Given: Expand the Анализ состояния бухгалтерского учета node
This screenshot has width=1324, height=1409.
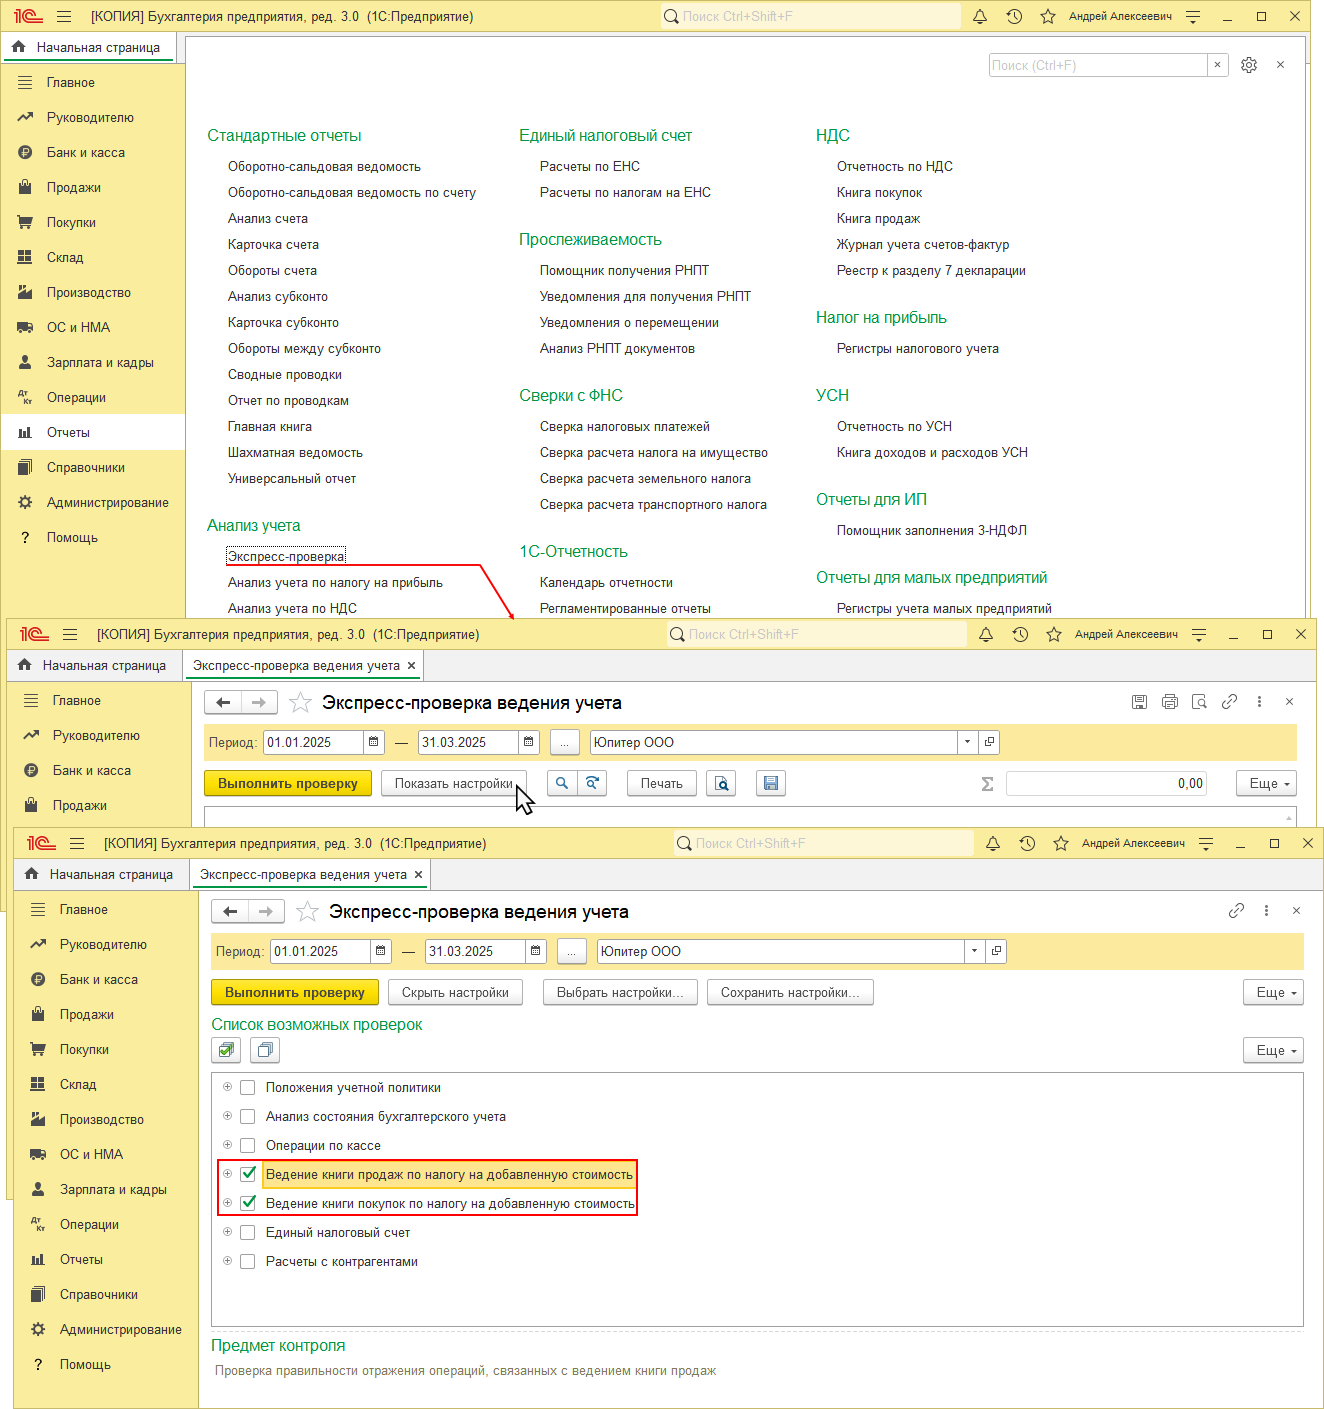Looking at the screenshot, I should click(x=227, y=1116).
